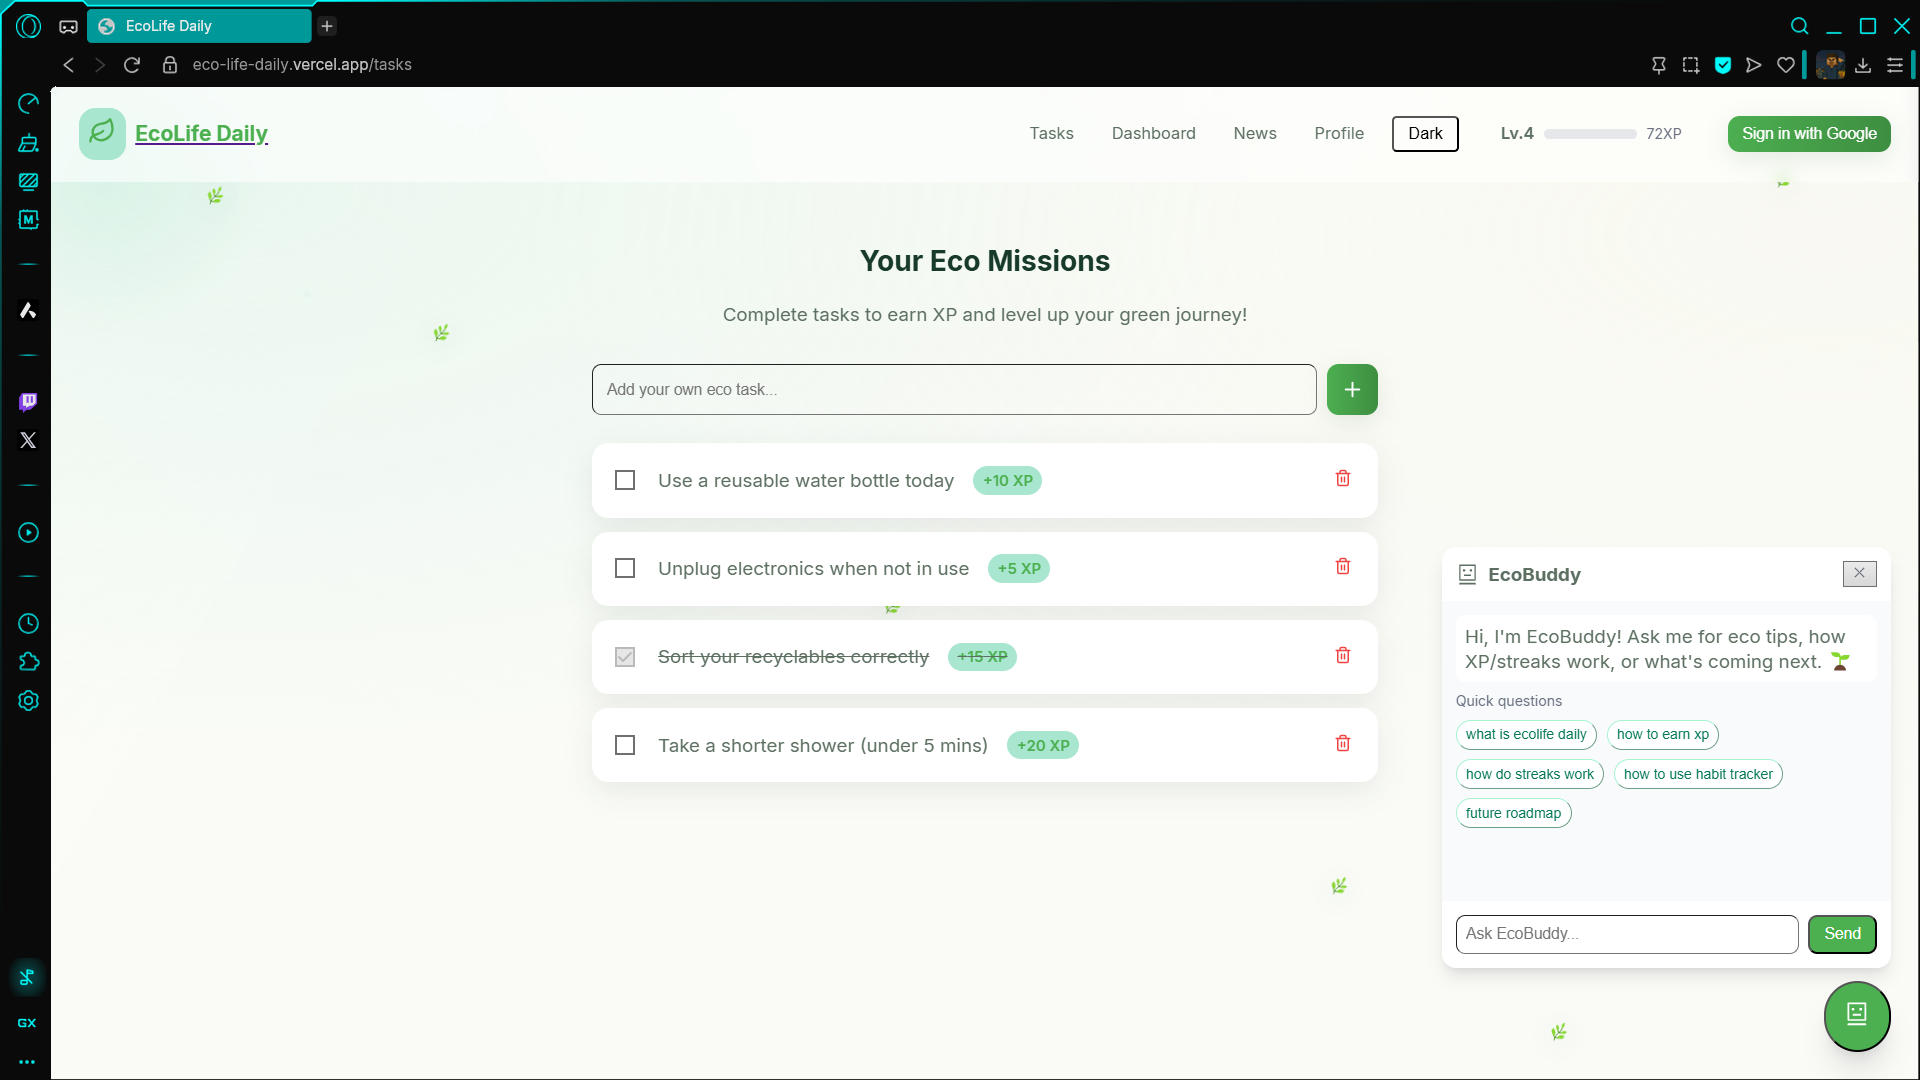Delete the reusable water bottle task
Screen dimensions: 1920x1080
click(1342, 479)
